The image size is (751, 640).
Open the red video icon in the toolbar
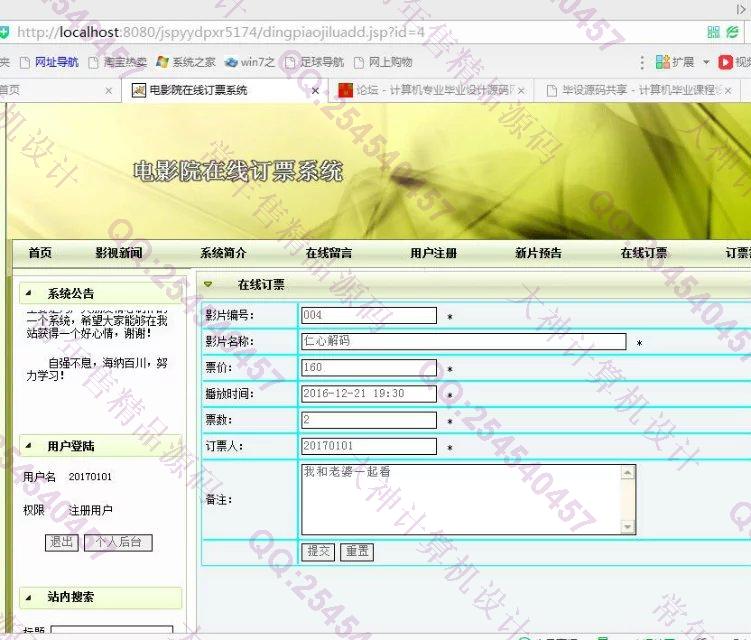(725, 62)
